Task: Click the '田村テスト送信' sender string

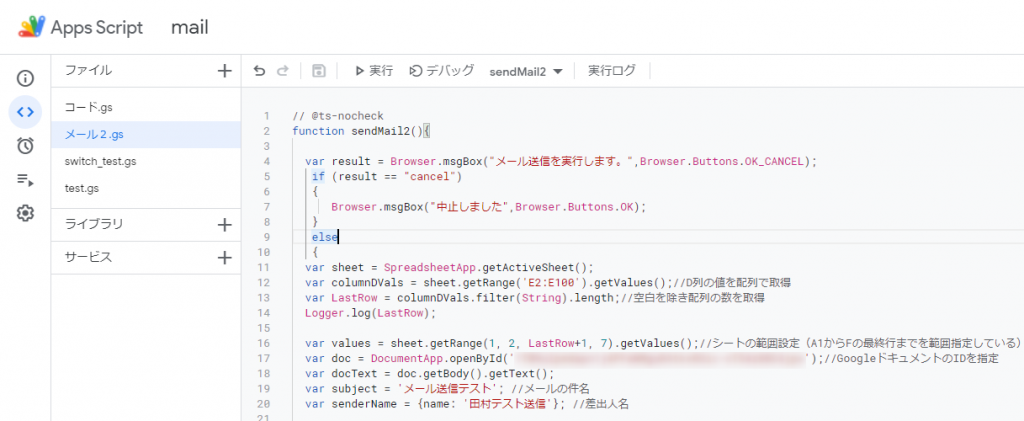Action: pyautogui.click(x=509, y=404)
